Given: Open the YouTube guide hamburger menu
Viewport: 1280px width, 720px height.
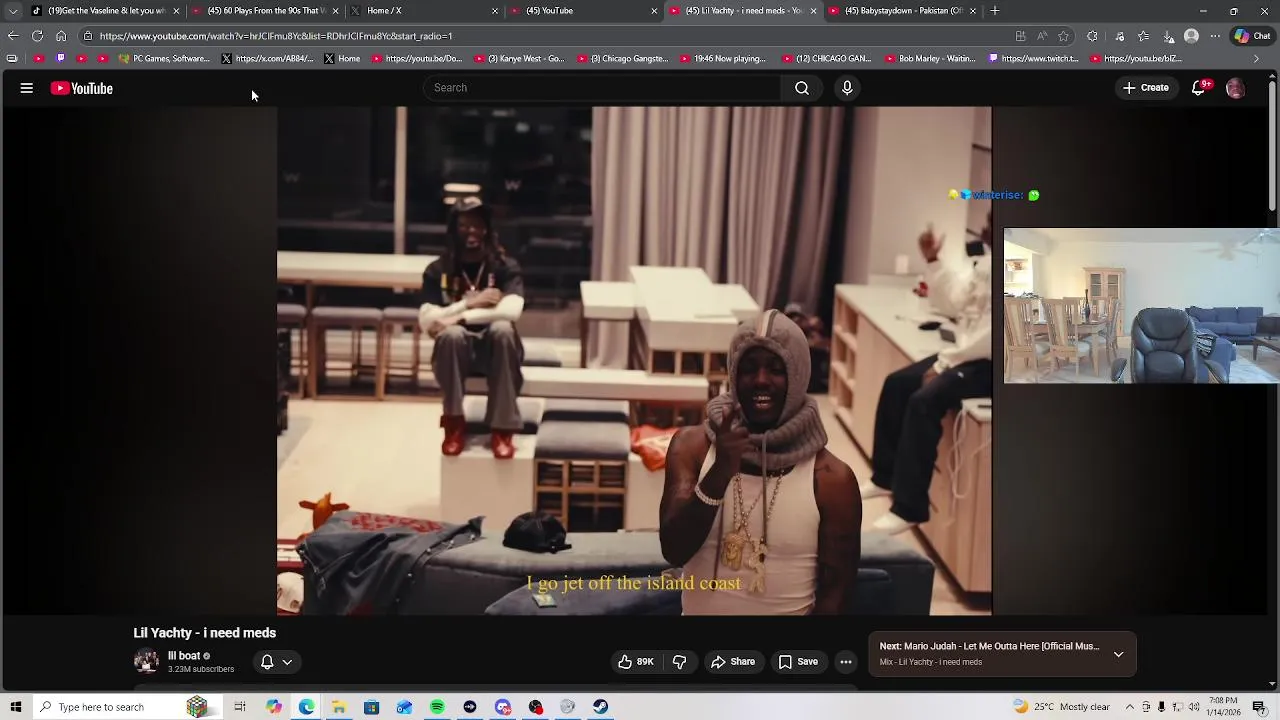Looking at the screenshot, I should tap(27, 88).
